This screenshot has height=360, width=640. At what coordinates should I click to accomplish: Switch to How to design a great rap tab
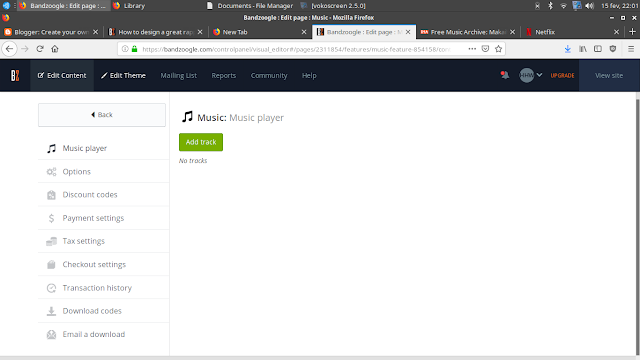pos(155,32)
